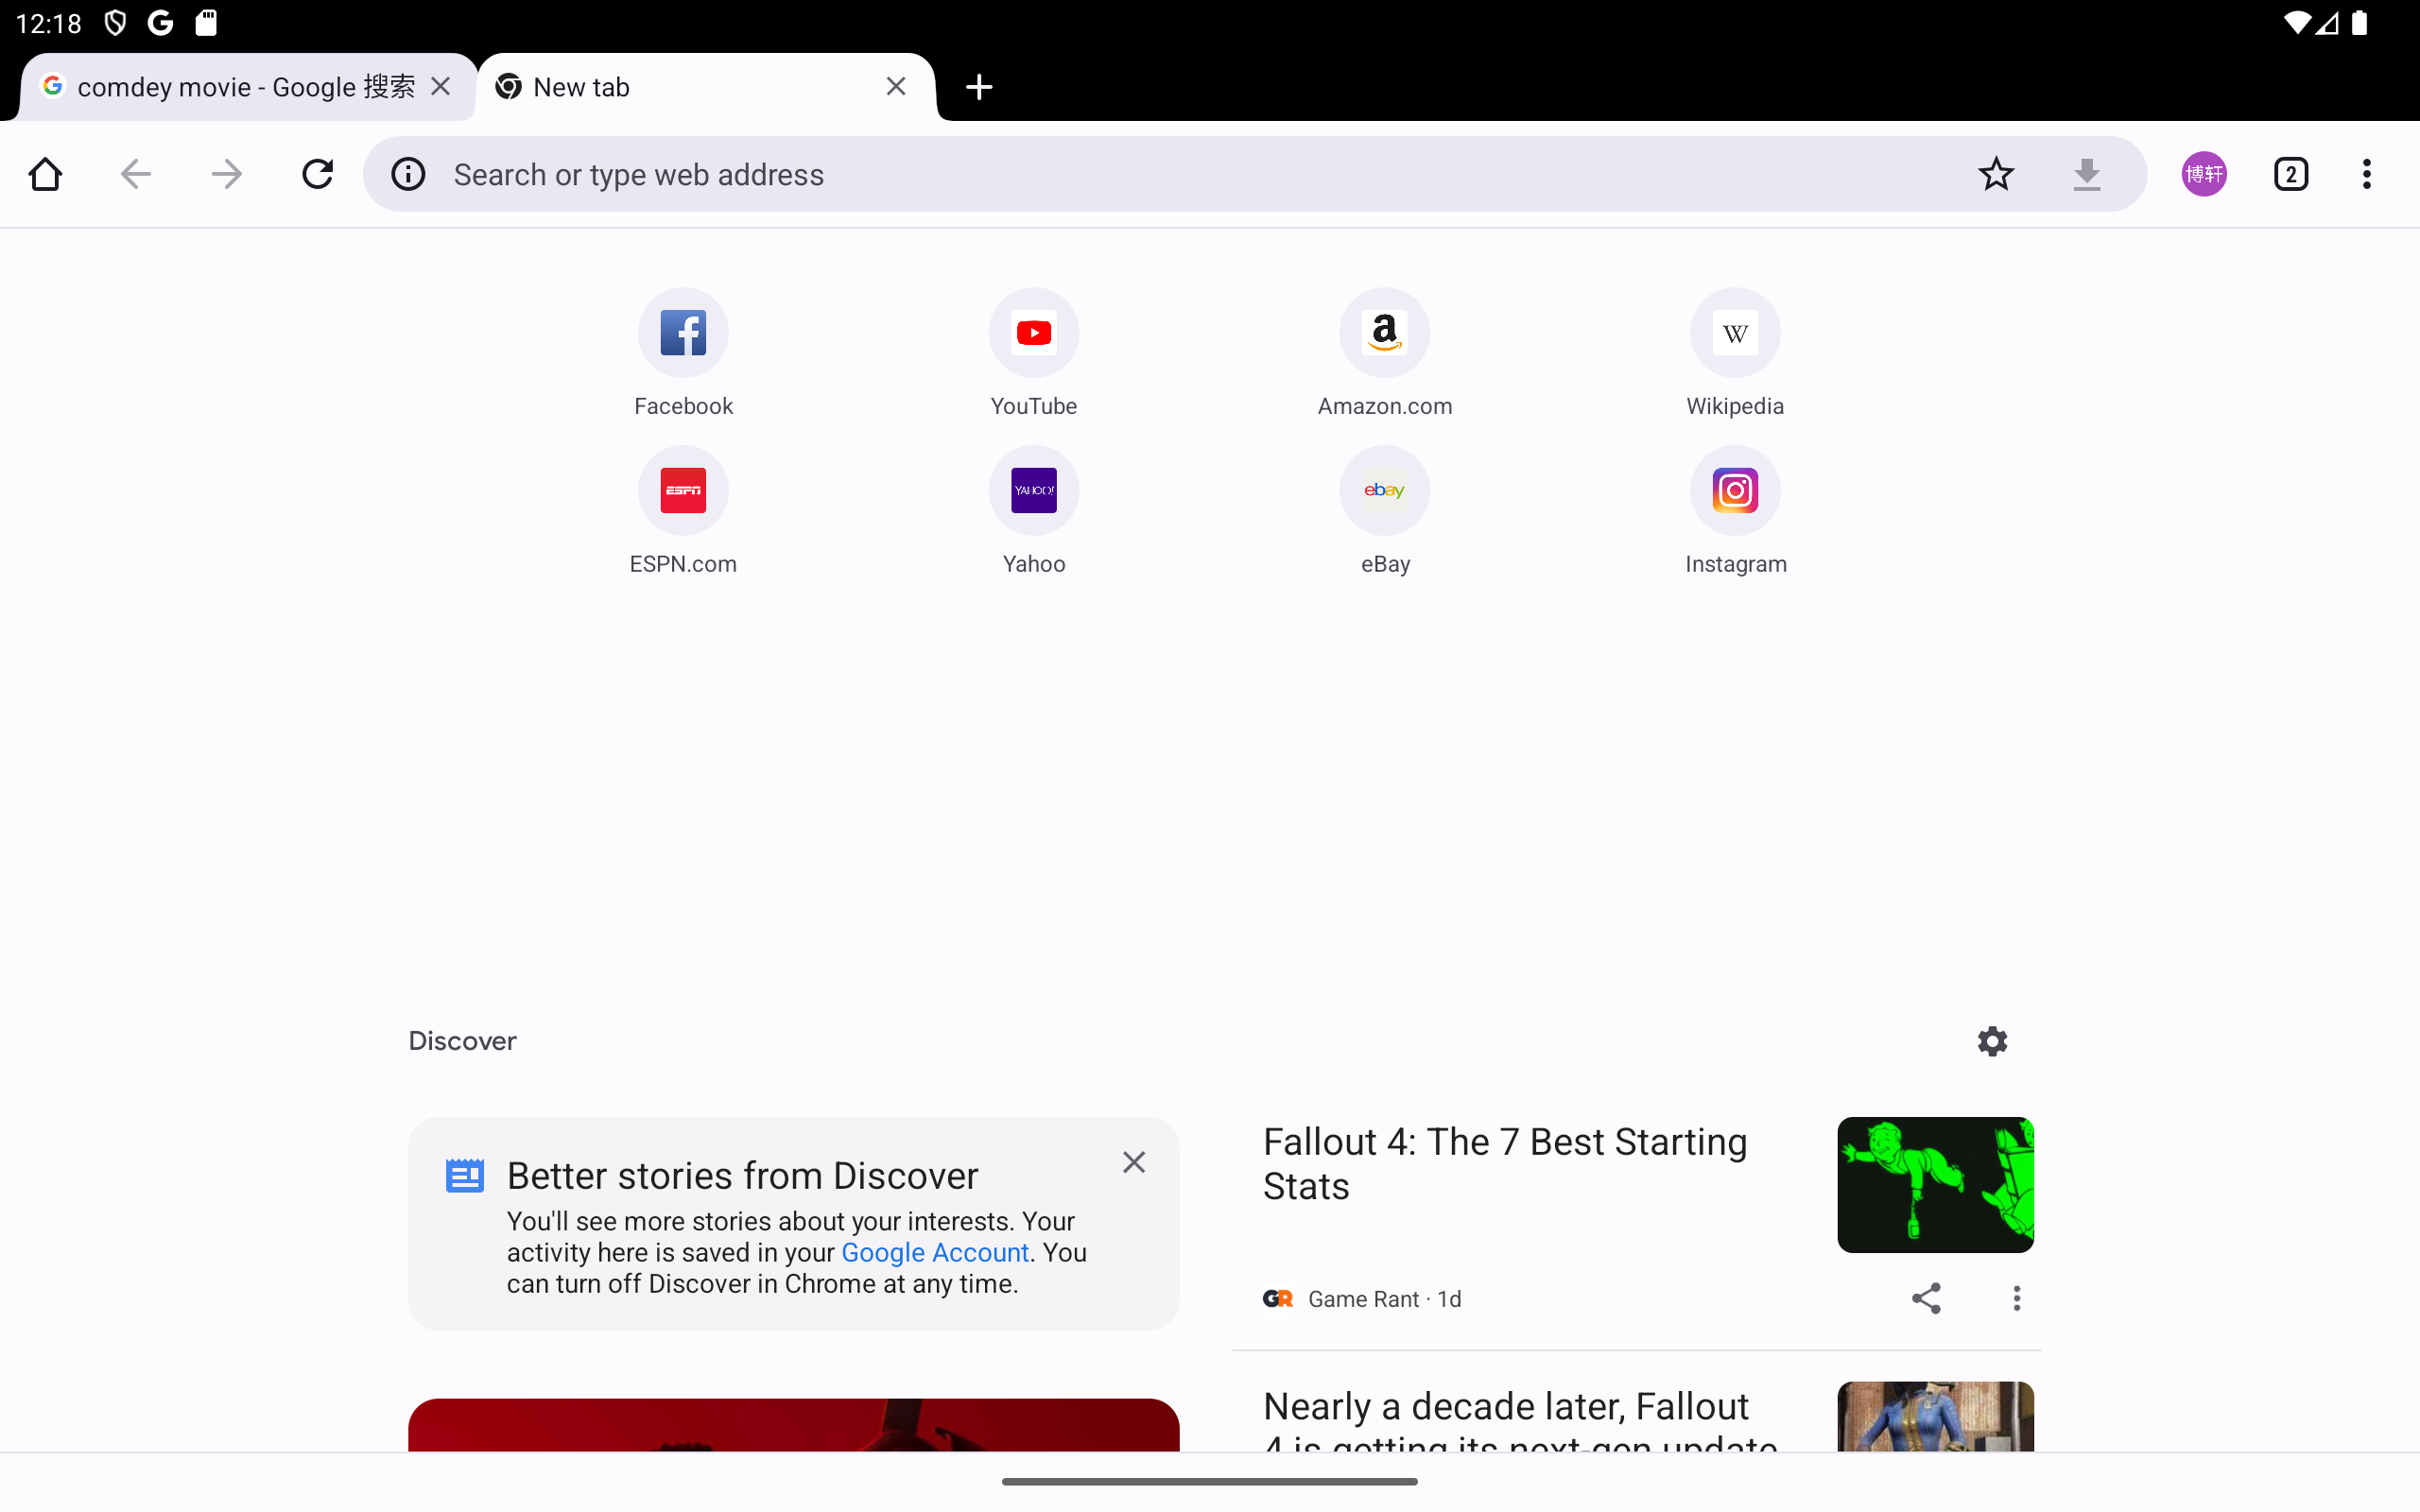
Task: Open the Amazon.com shortcut
Action: point(1385,352)
